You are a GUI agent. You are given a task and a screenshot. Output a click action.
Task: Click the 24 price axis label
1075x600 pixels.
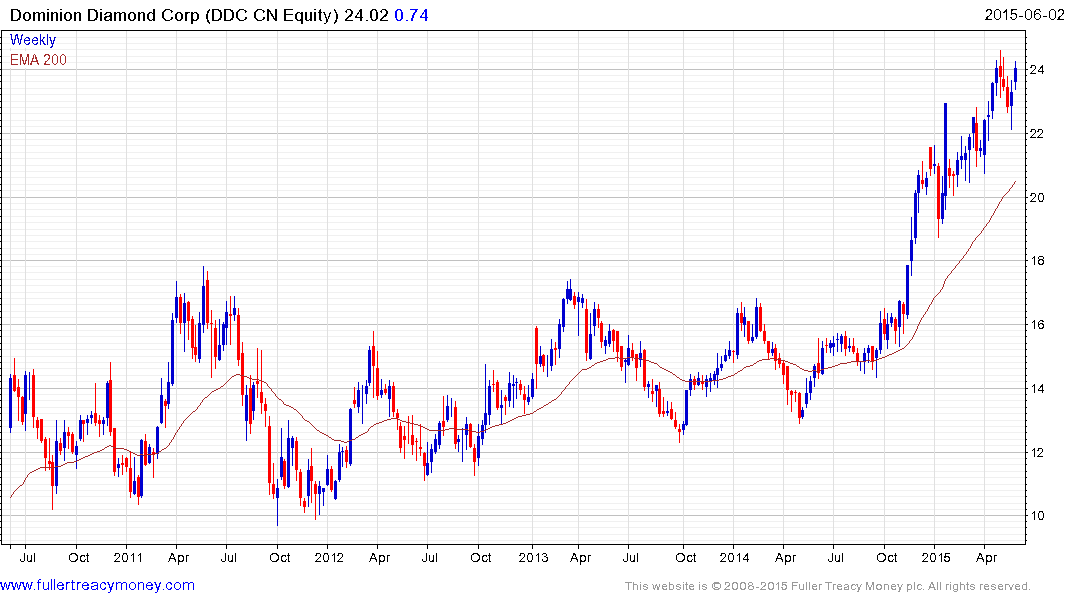click(x=1037, y=70)
